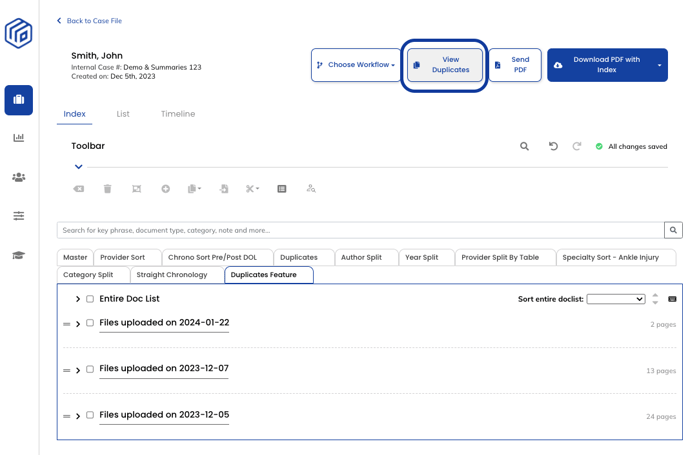This screenshot has height=455, width=688.
Task: Click the Files uploaded on 2023-12-07 title
Action: click(x=164, y=368)
